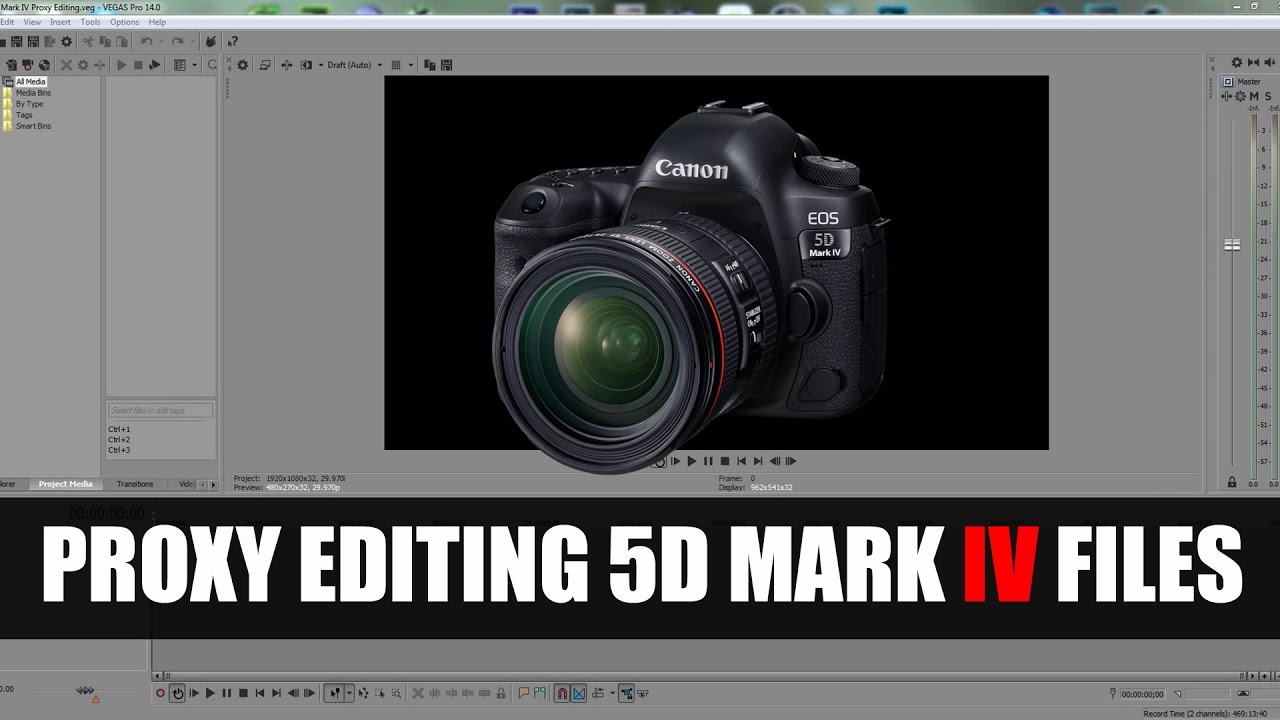1280x720 pixels.
Task: Open Project Video Properties gear above preview
Action: pyautogui.click(x=243, y=65)
